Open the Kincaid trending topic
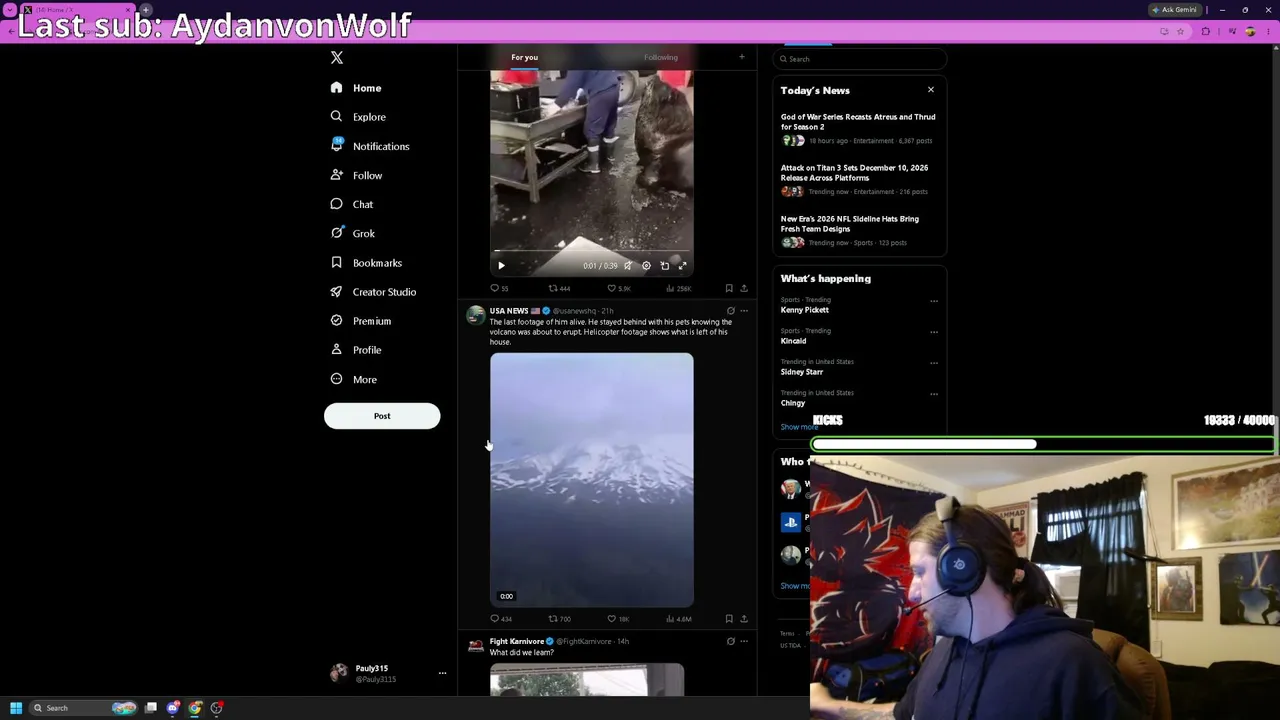Viewport: 1280px width, 720px height. 794,341
